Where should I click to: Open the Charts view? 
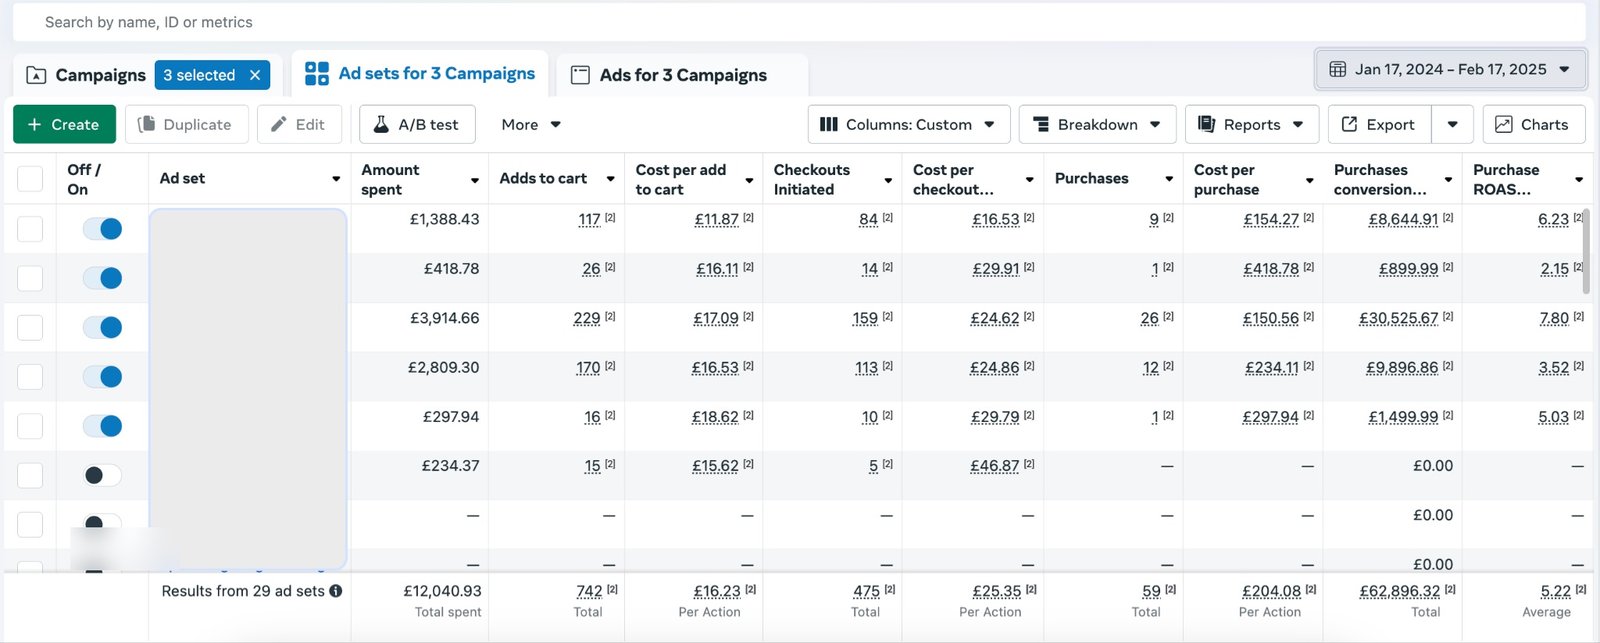point(1534,124)
